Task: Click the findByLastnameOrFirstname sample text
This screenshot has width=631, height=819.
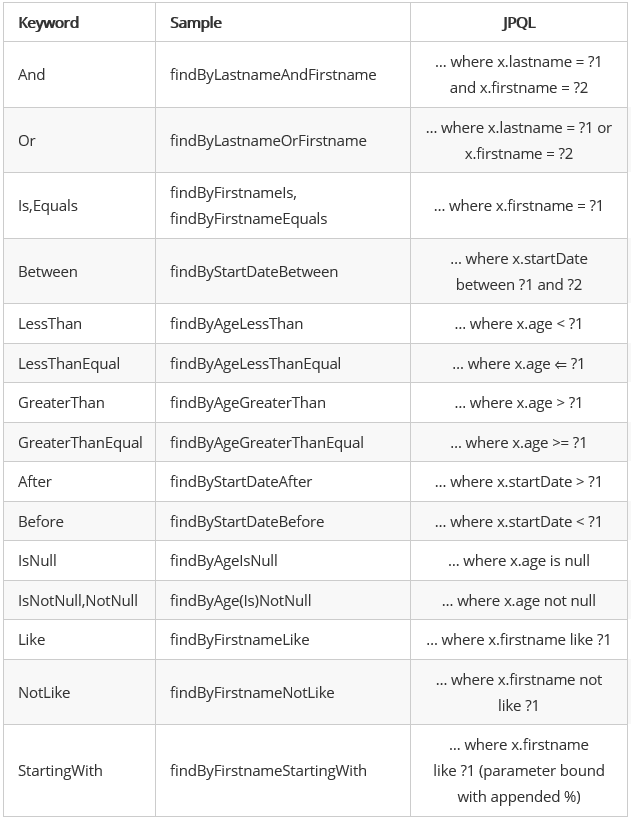Action: (268, 141)
